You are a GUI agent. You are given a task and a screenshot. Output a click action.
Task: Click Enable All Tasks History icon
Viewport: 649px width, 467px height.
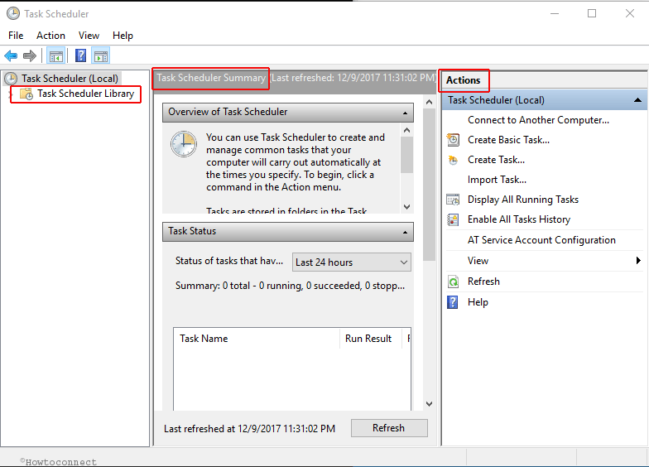coord(453,219)
